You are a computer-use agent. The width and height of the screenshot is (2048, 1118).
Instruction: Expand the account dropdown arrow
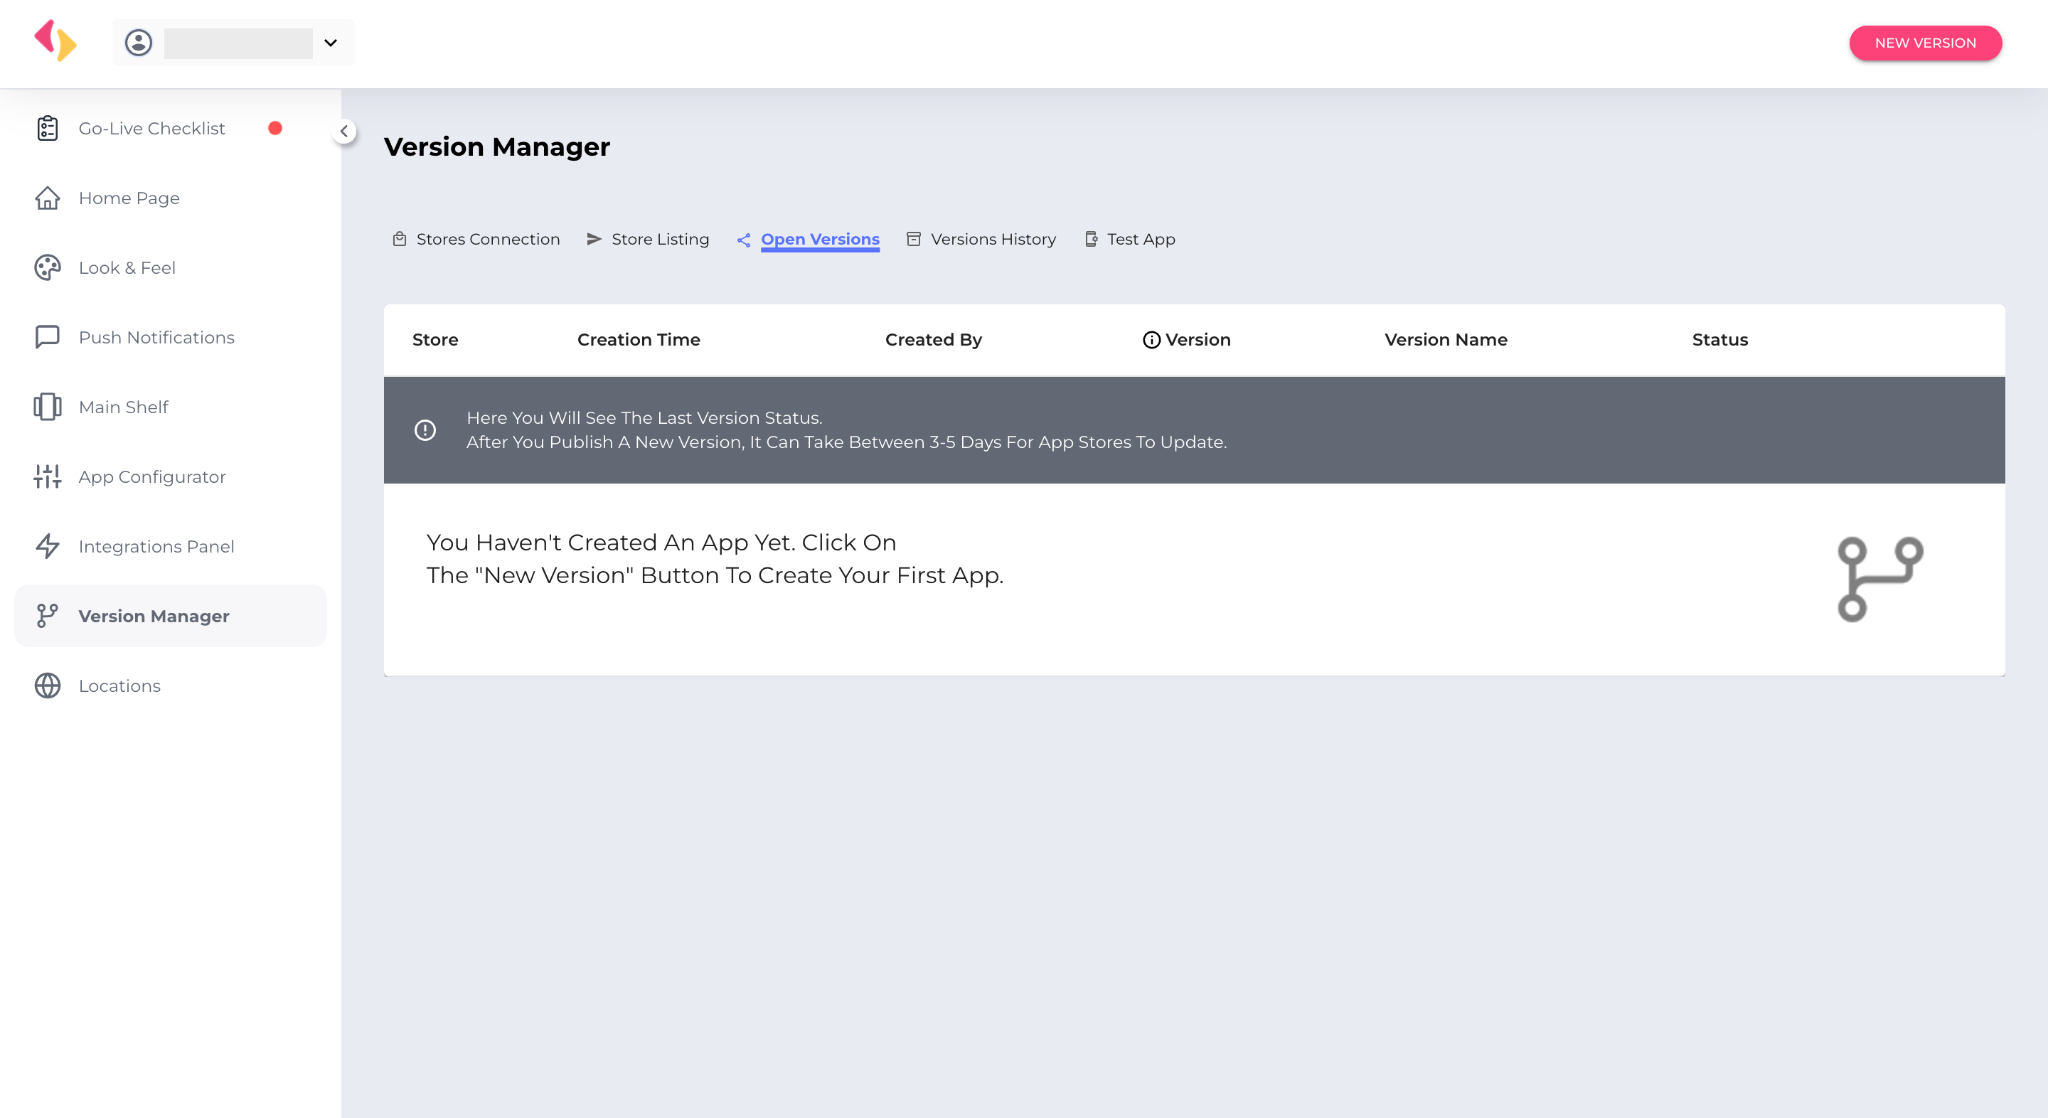click(331, 43)
